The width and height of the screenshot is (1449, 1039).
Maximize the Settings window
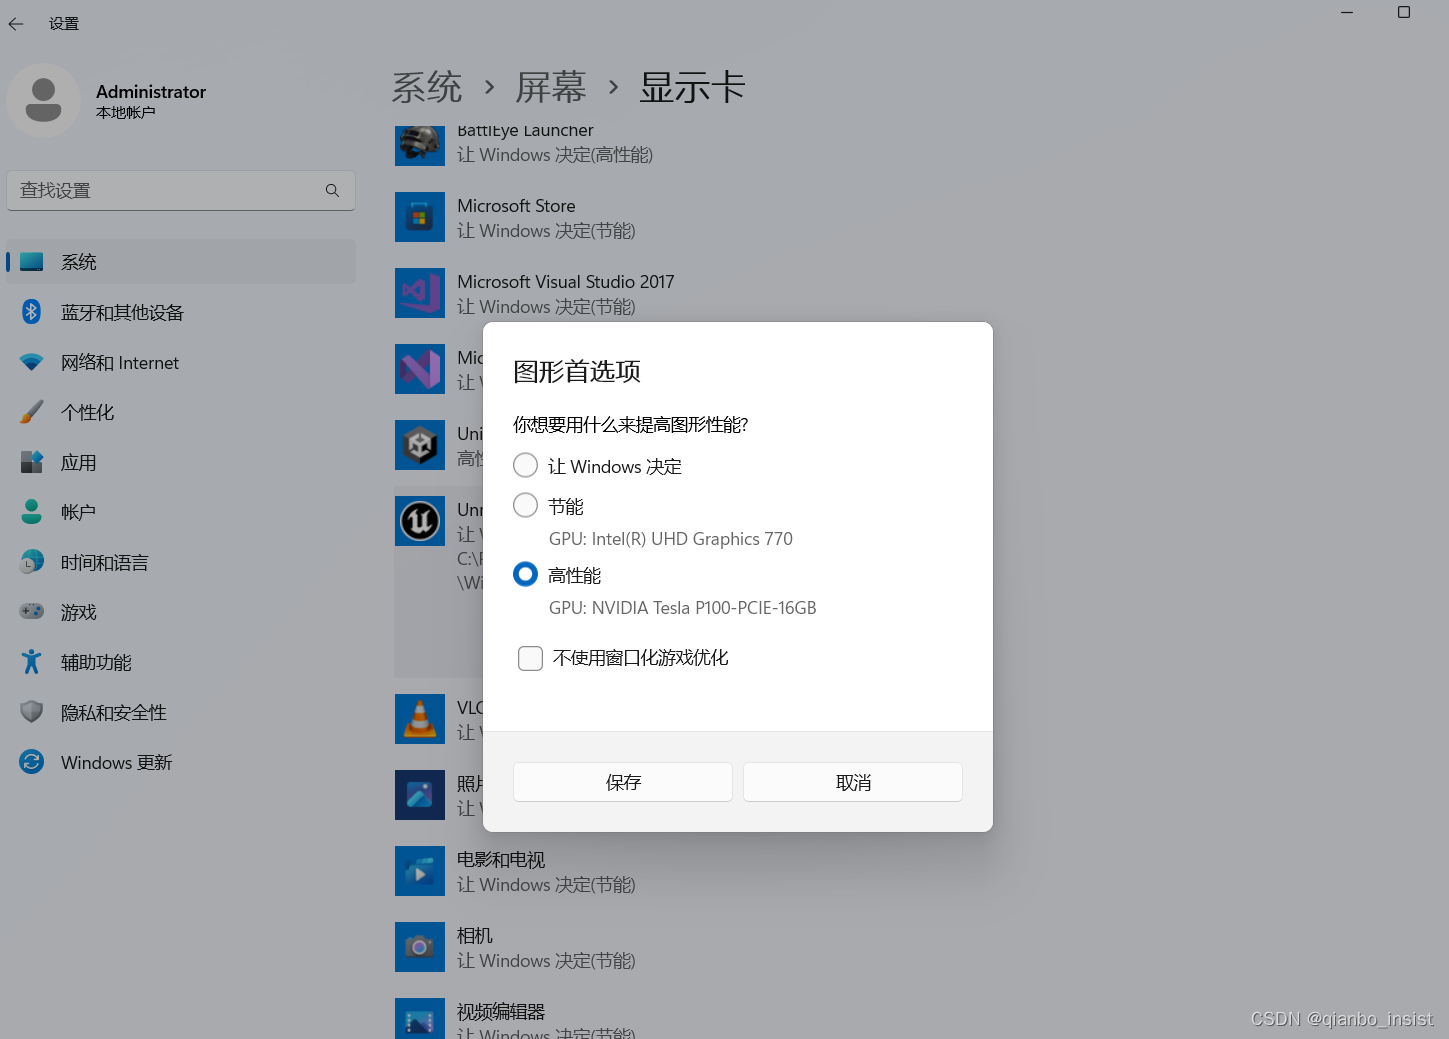1404,12
